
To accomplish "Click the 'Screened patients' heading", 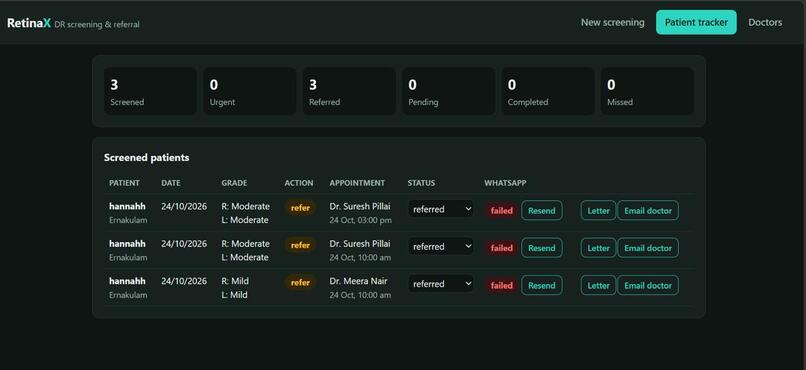I will pyautogui.click(x=146, y=158).
